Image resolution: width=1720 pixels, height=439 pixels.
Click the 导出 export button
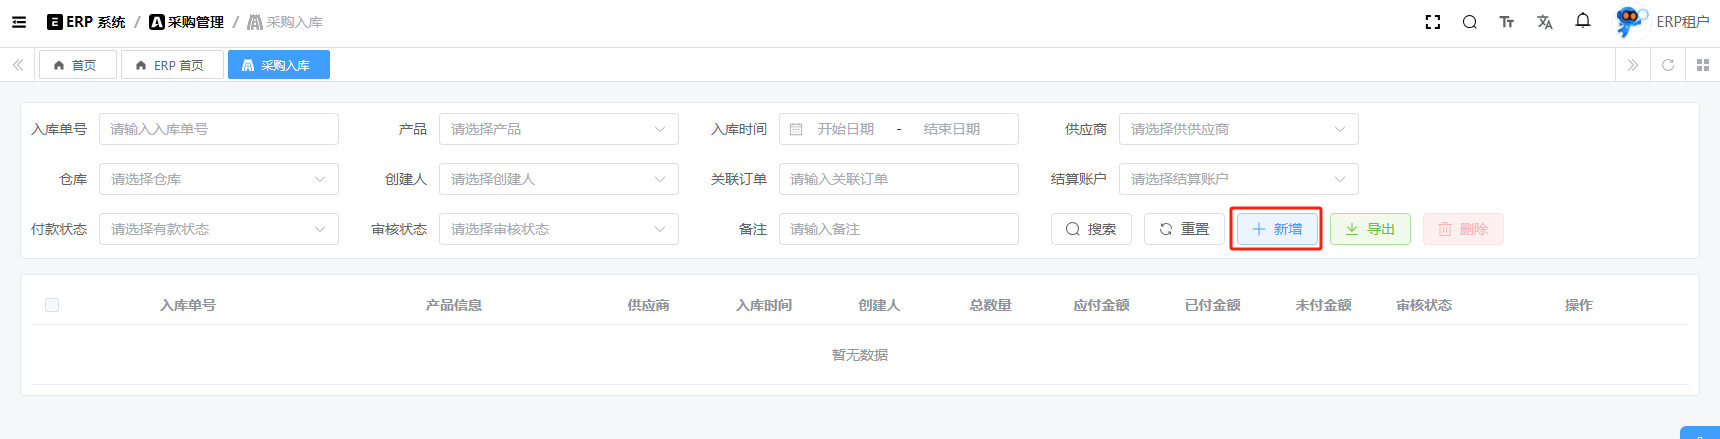1370,229
